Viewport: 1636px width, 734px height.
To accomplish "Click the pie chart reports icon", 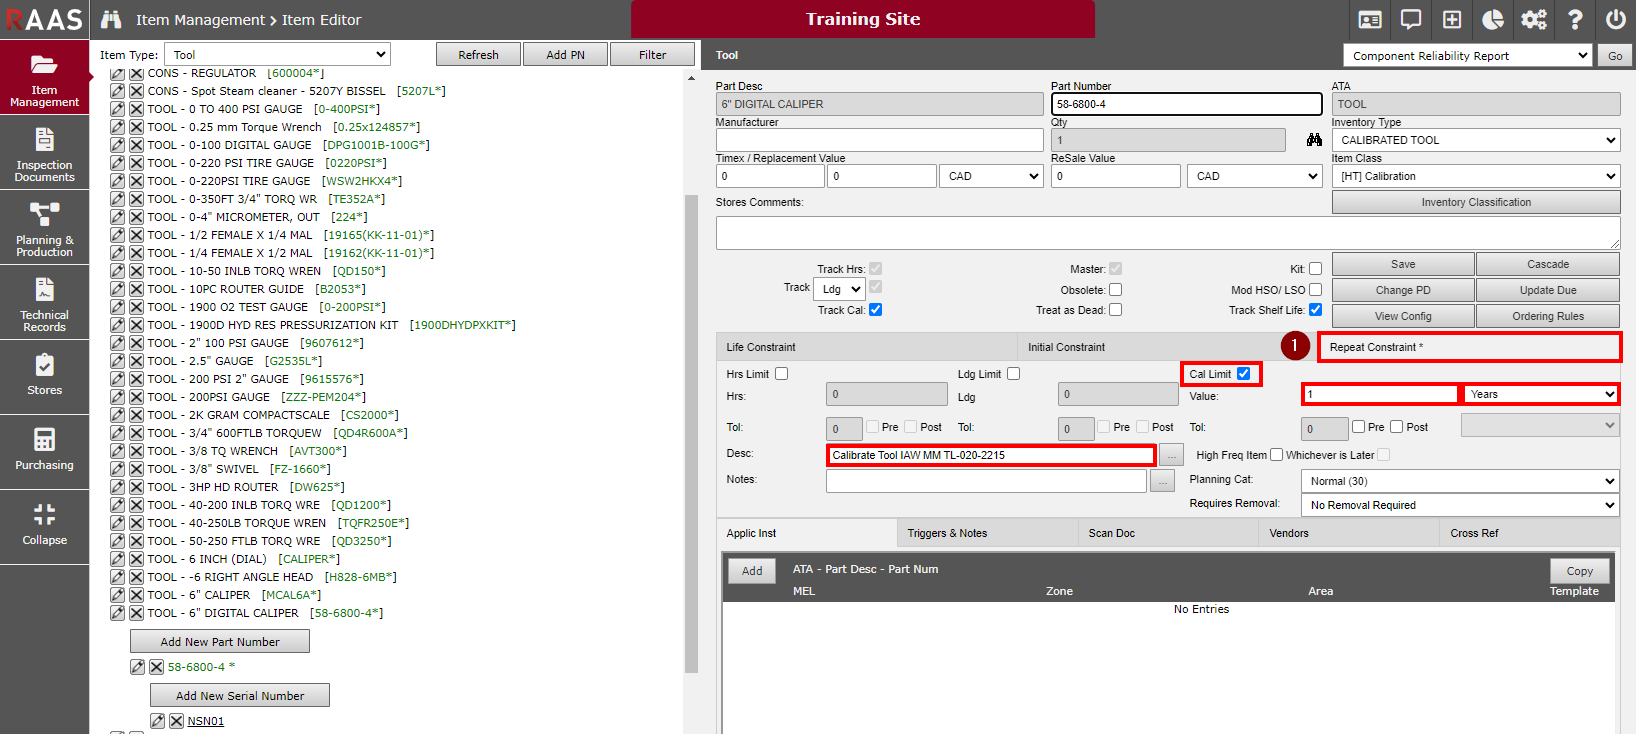I will (1493, 20).
